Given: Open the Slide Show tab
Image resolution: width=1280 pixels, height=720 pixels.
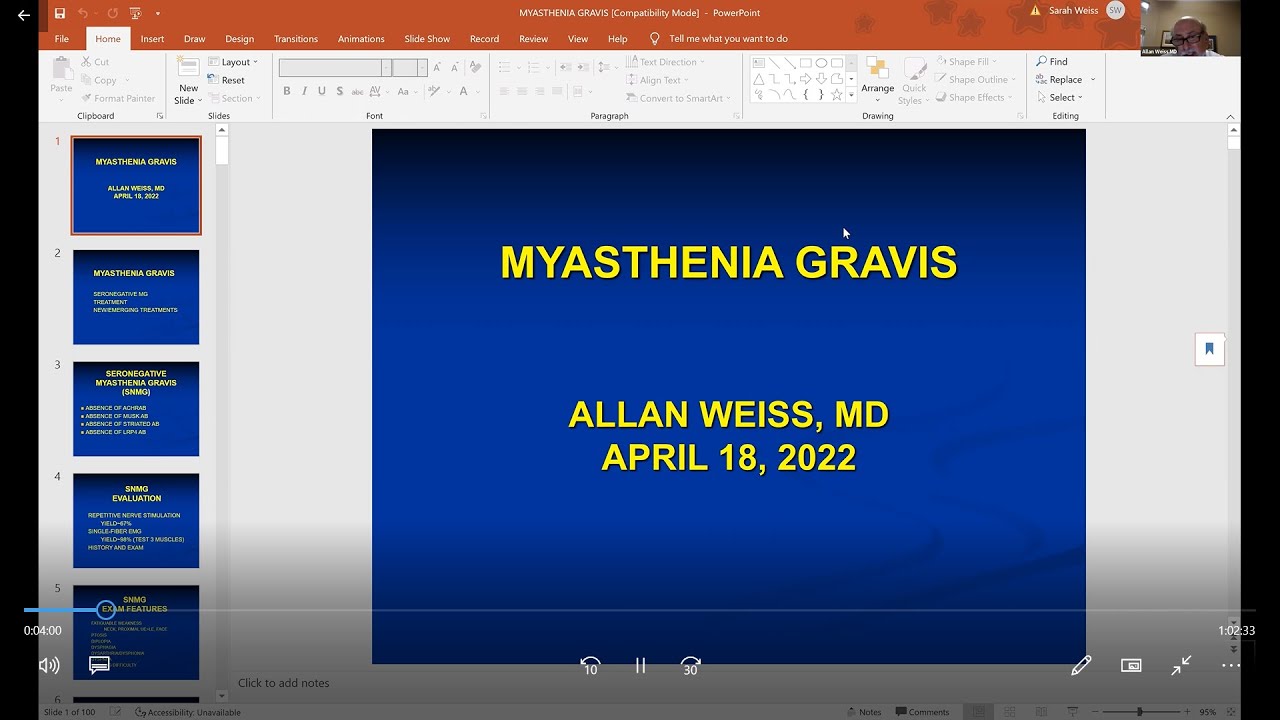Looking at the screenshot, I should [x=427, y=39].
